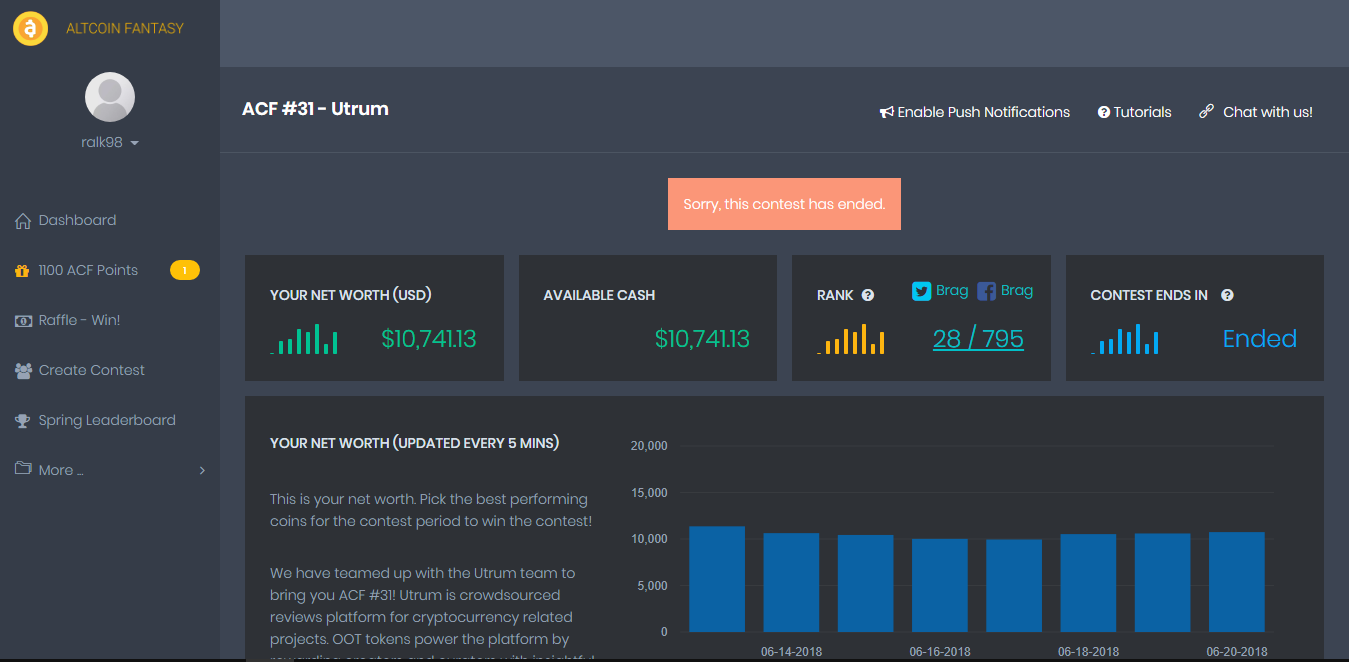The image size is (1349, 662).
Task: Open the Spring Leaderboard page
Action: [x=107, y=420]
